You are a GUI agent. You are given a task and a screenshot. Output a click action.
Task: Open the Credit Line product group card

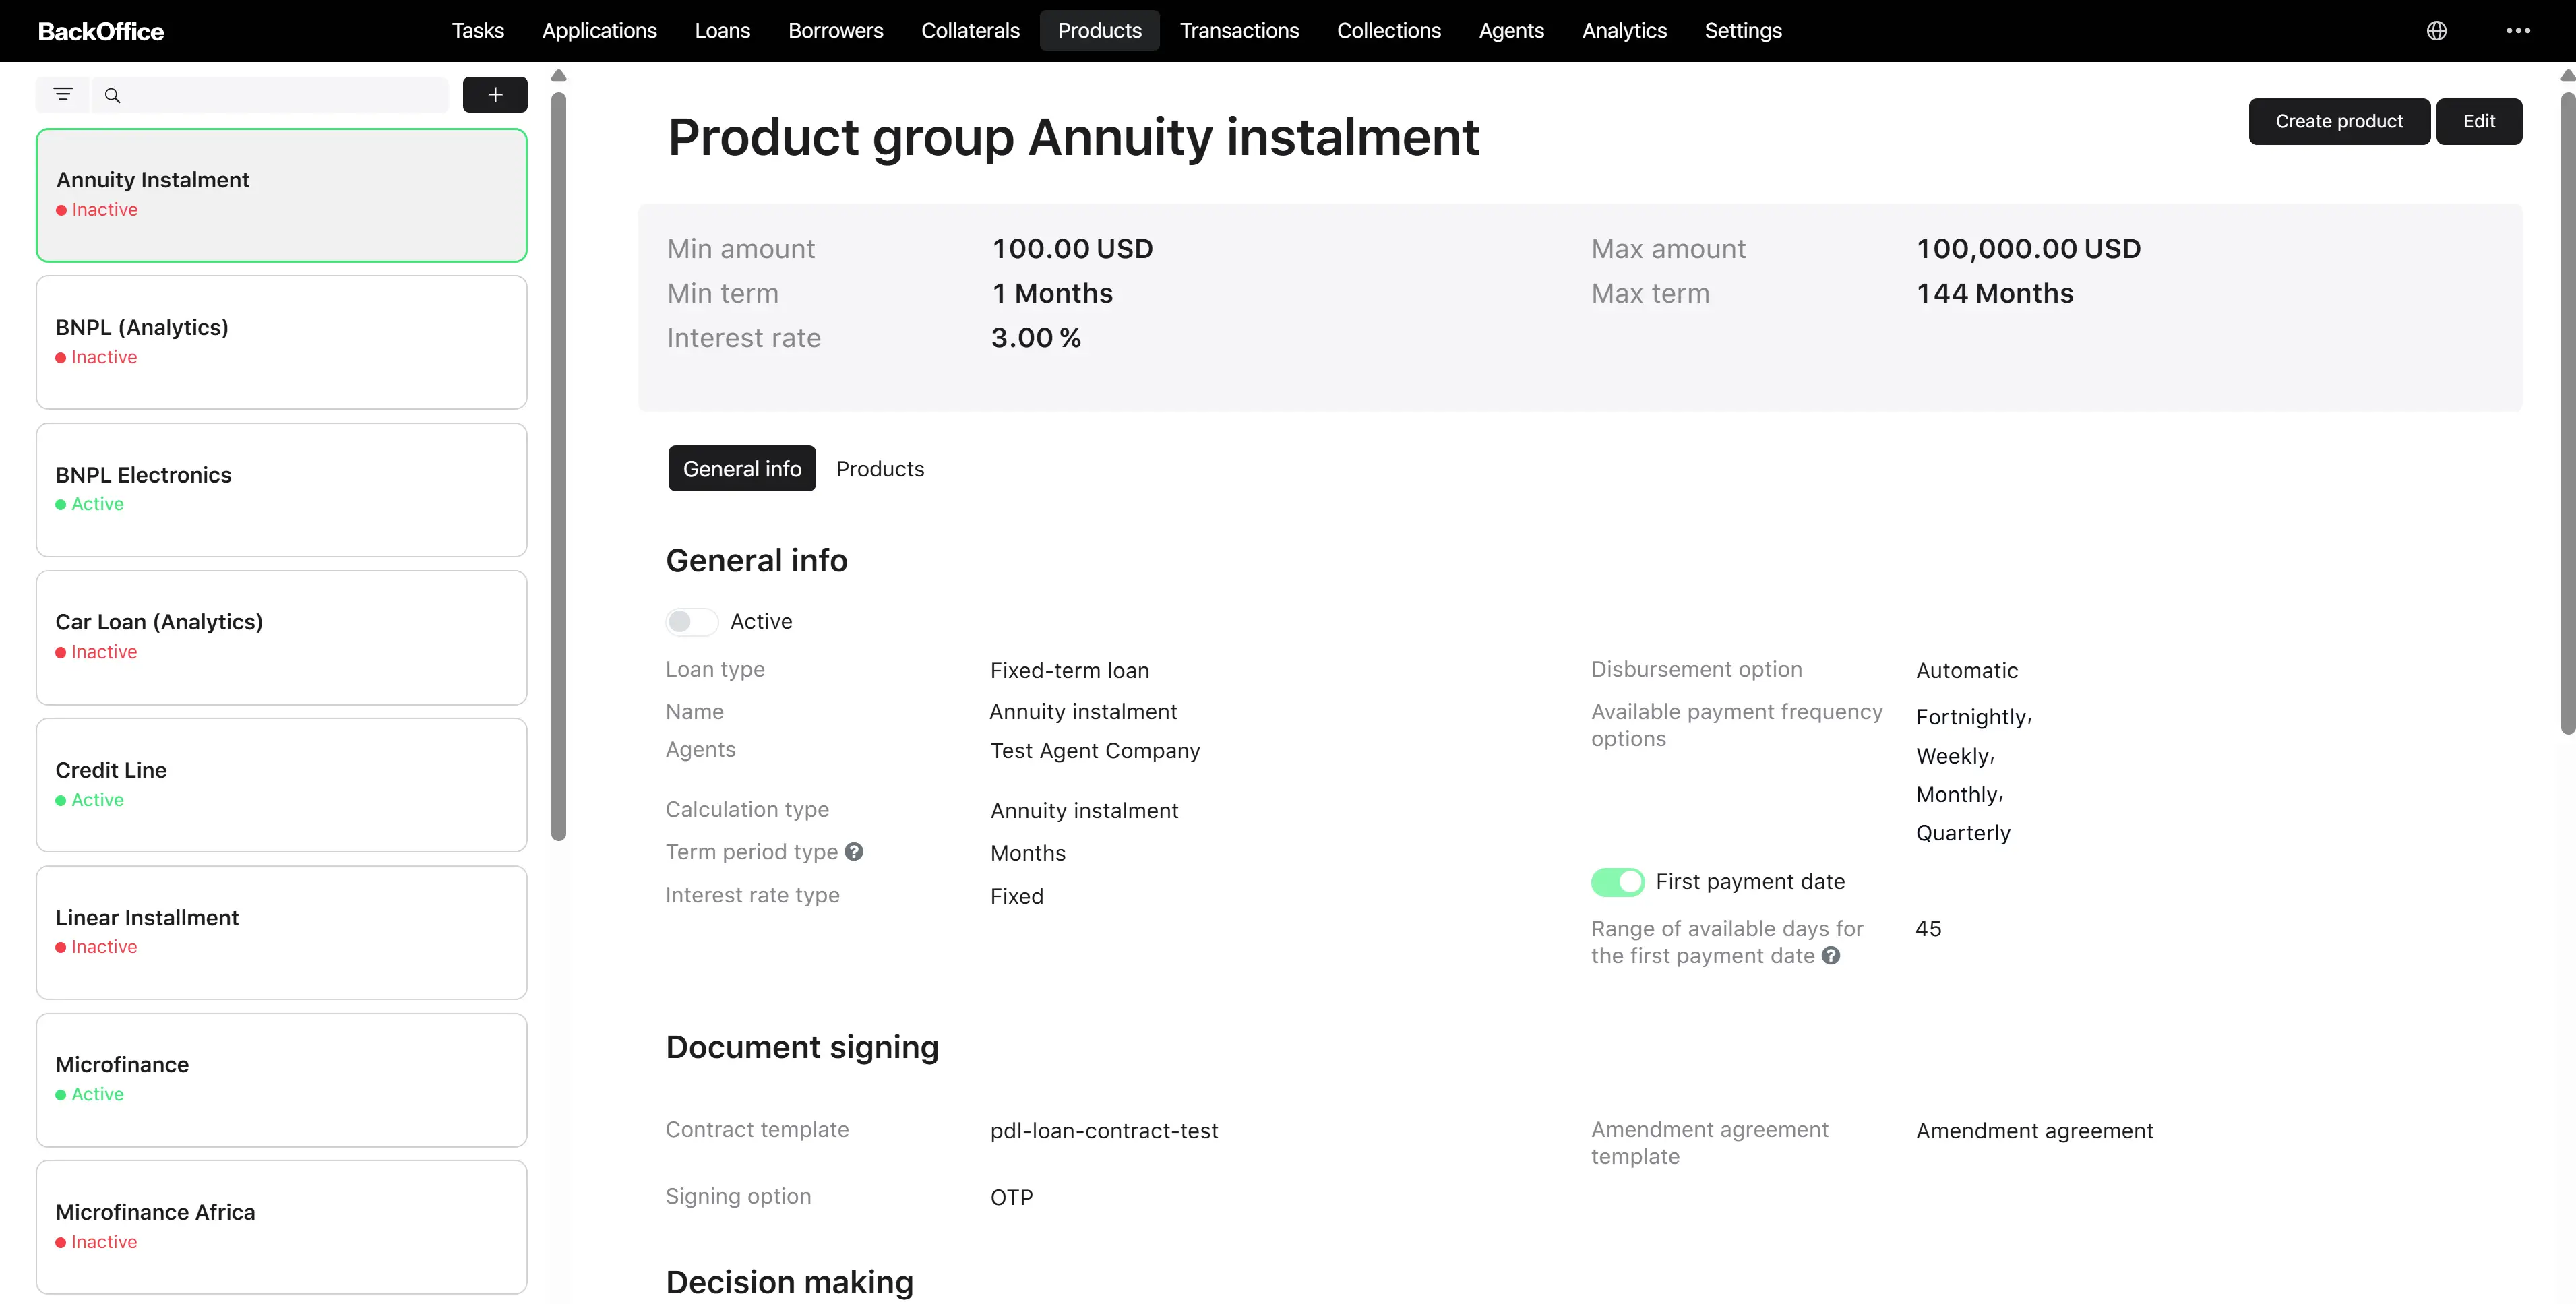click(x=281, y=785)
